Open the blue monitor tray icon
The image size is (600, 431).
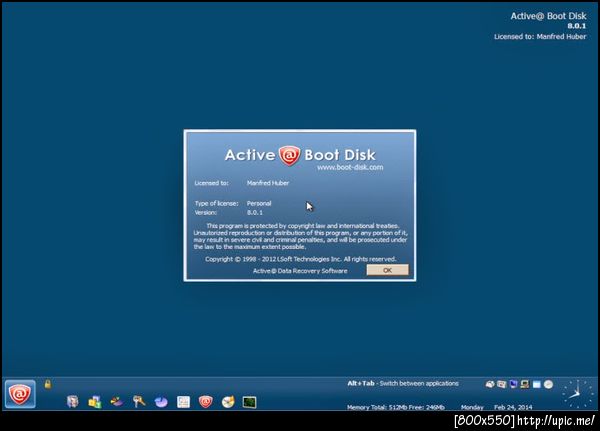click(x=513, y=384)
